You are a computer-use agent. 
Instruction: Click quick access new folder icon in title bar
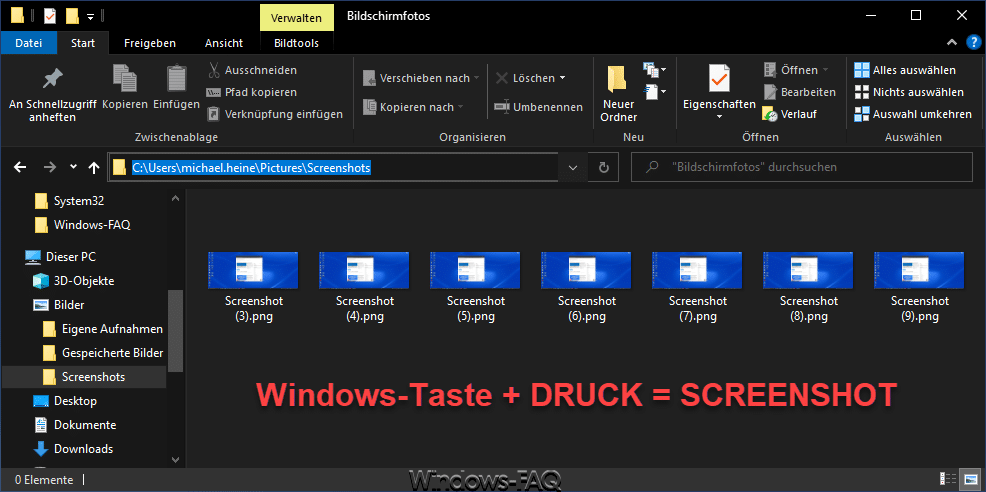(72, 15)
